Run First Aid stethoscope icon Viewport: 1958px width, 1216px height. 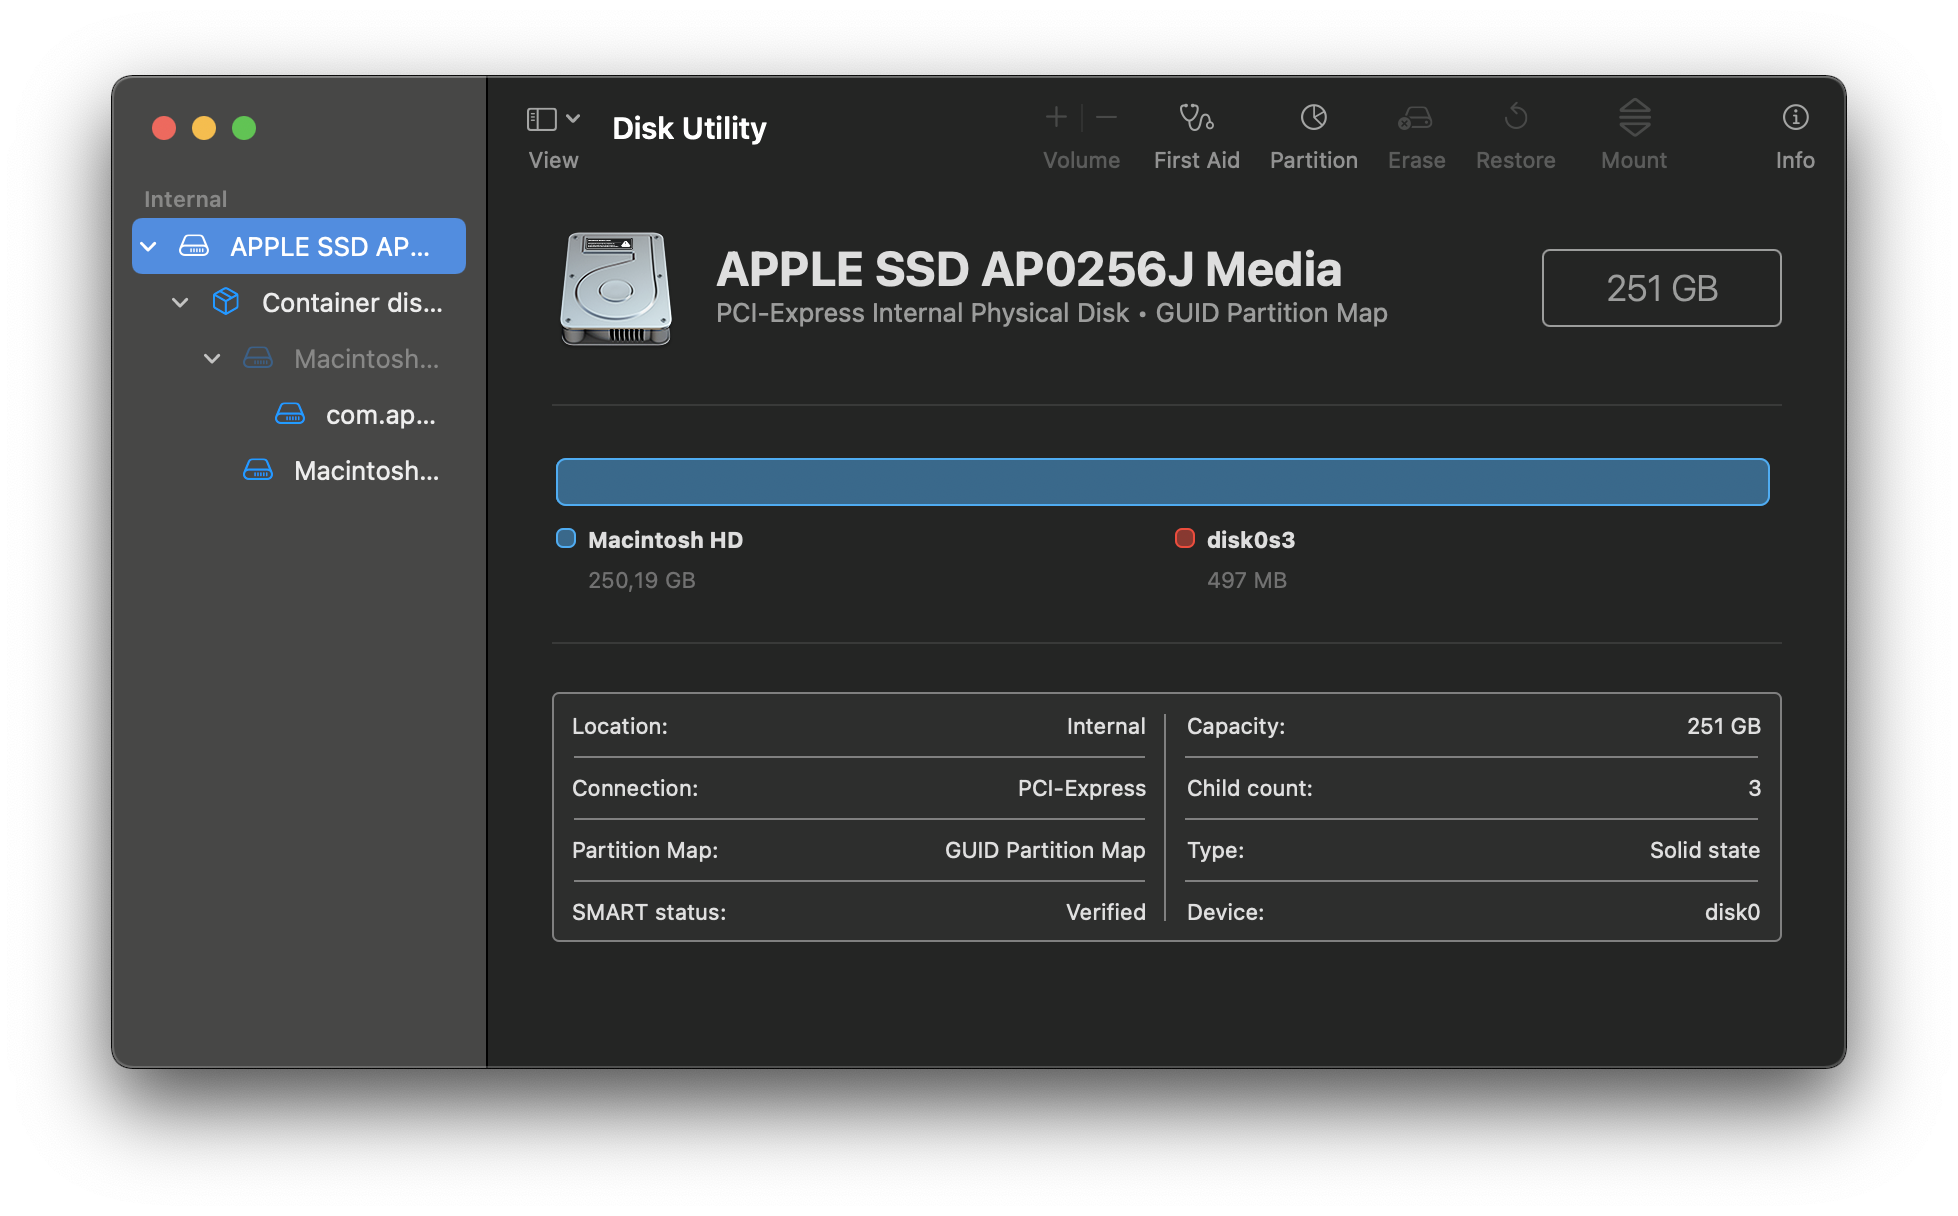(x=1196, y=117)
